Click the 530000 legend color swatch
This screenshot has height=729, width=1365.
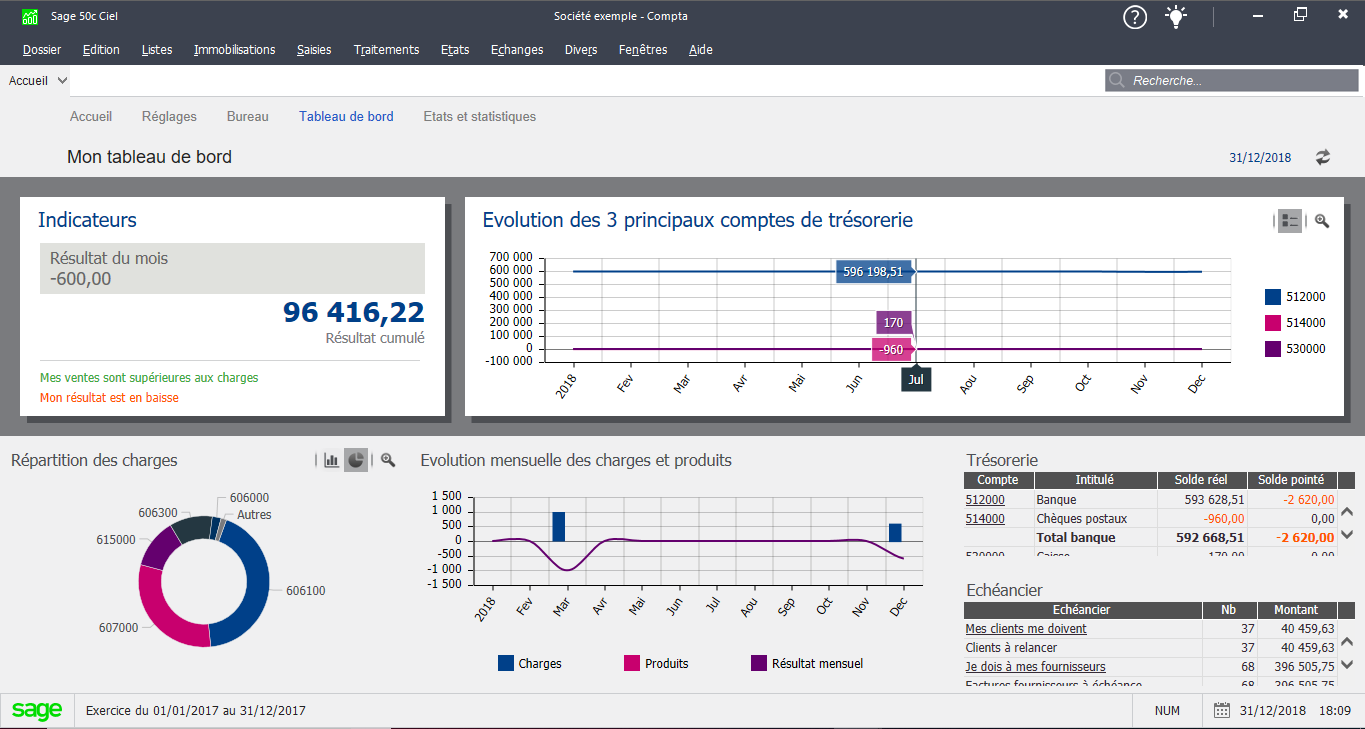1273,349
